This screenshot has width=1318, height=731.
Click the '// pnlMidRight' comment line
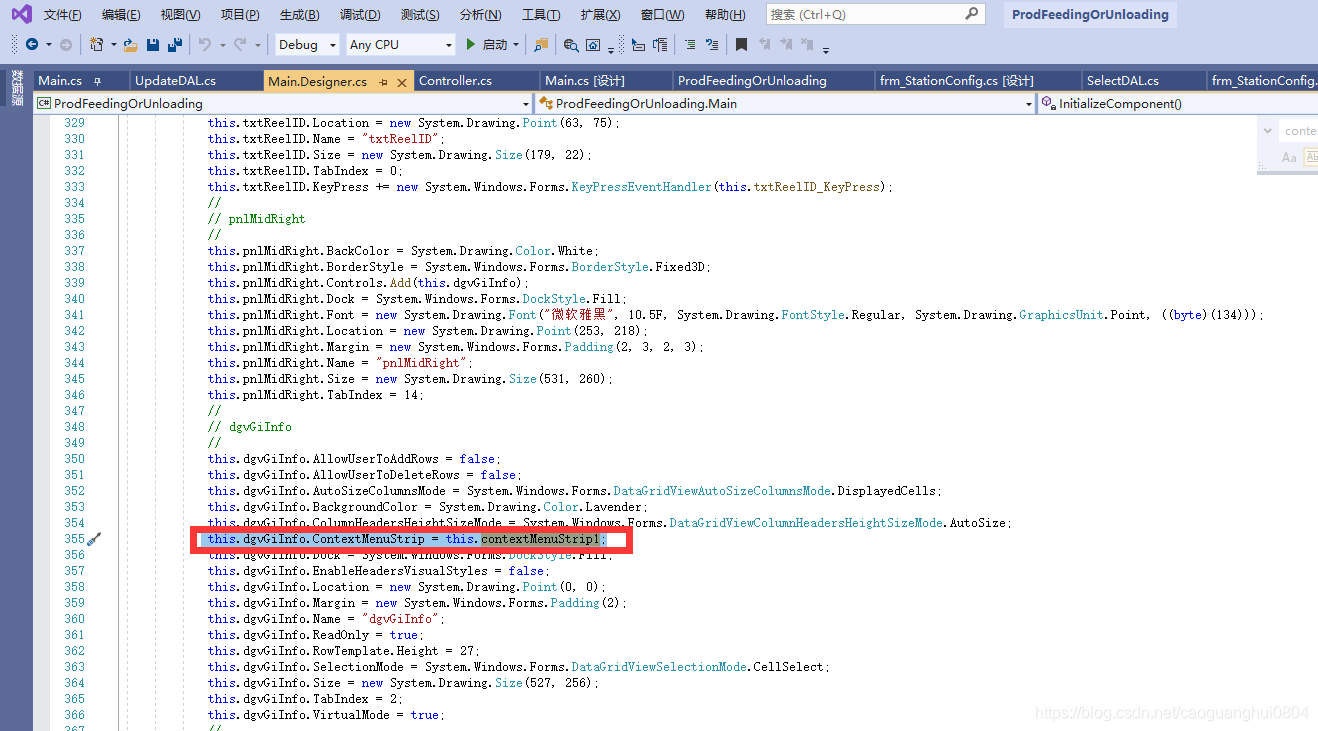[256, 219]
